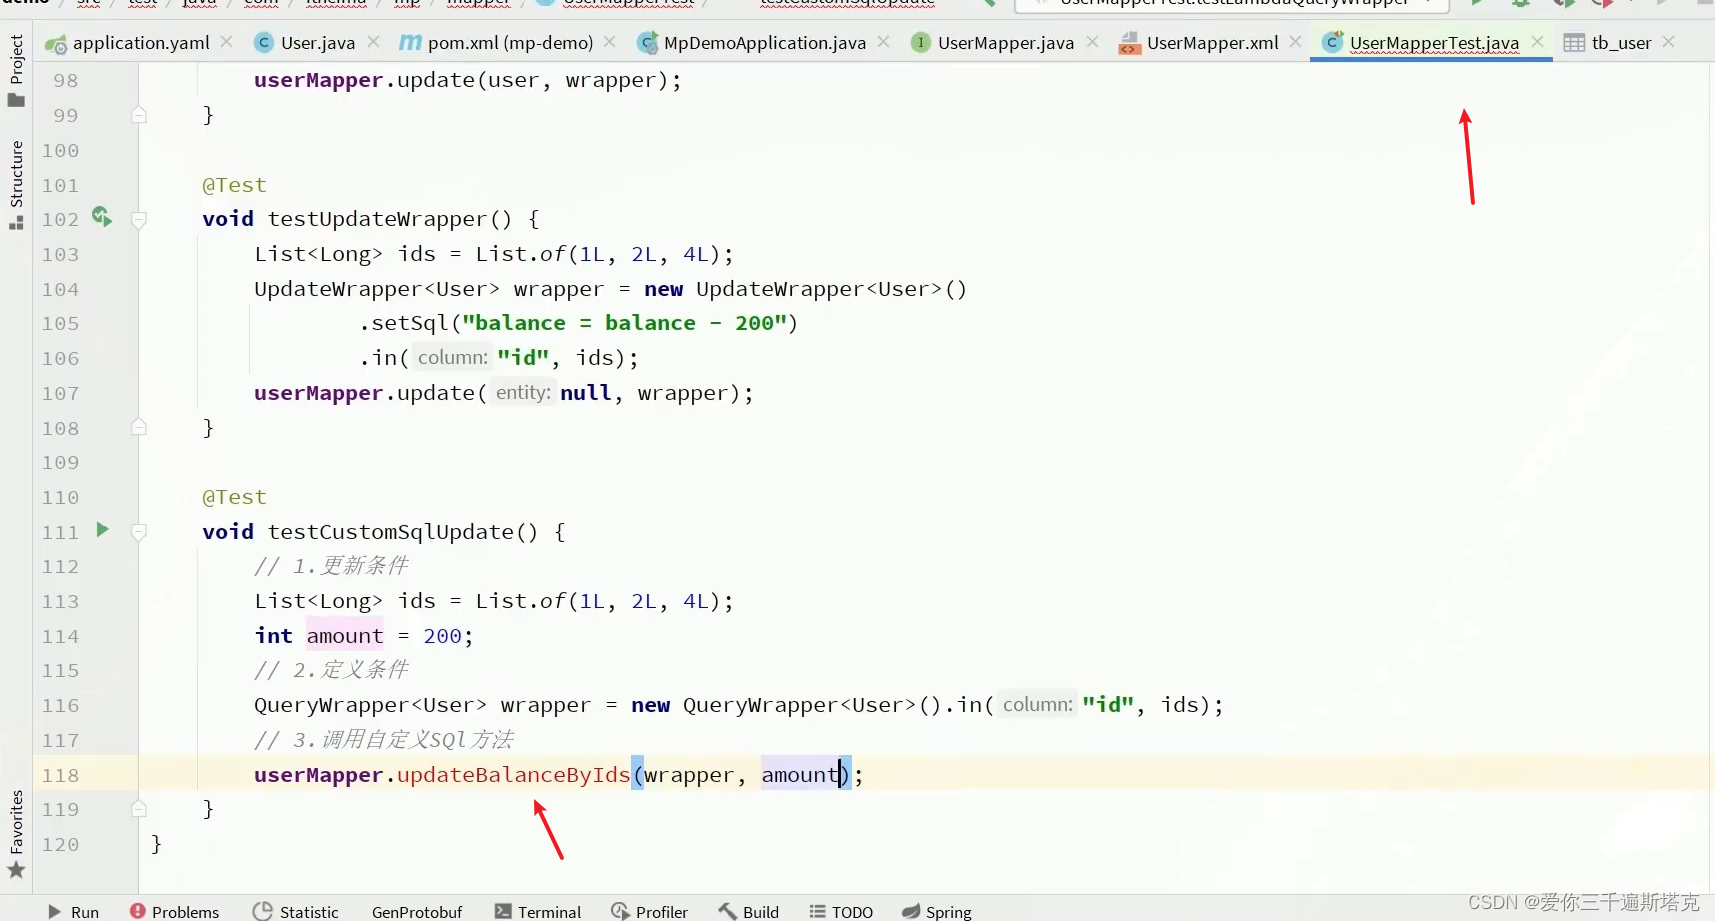Image resolution: width=1715 pixels, height=921 pixels.
Task: Click the green Run icon in the top toolbar
Action: pos(1477,4)
